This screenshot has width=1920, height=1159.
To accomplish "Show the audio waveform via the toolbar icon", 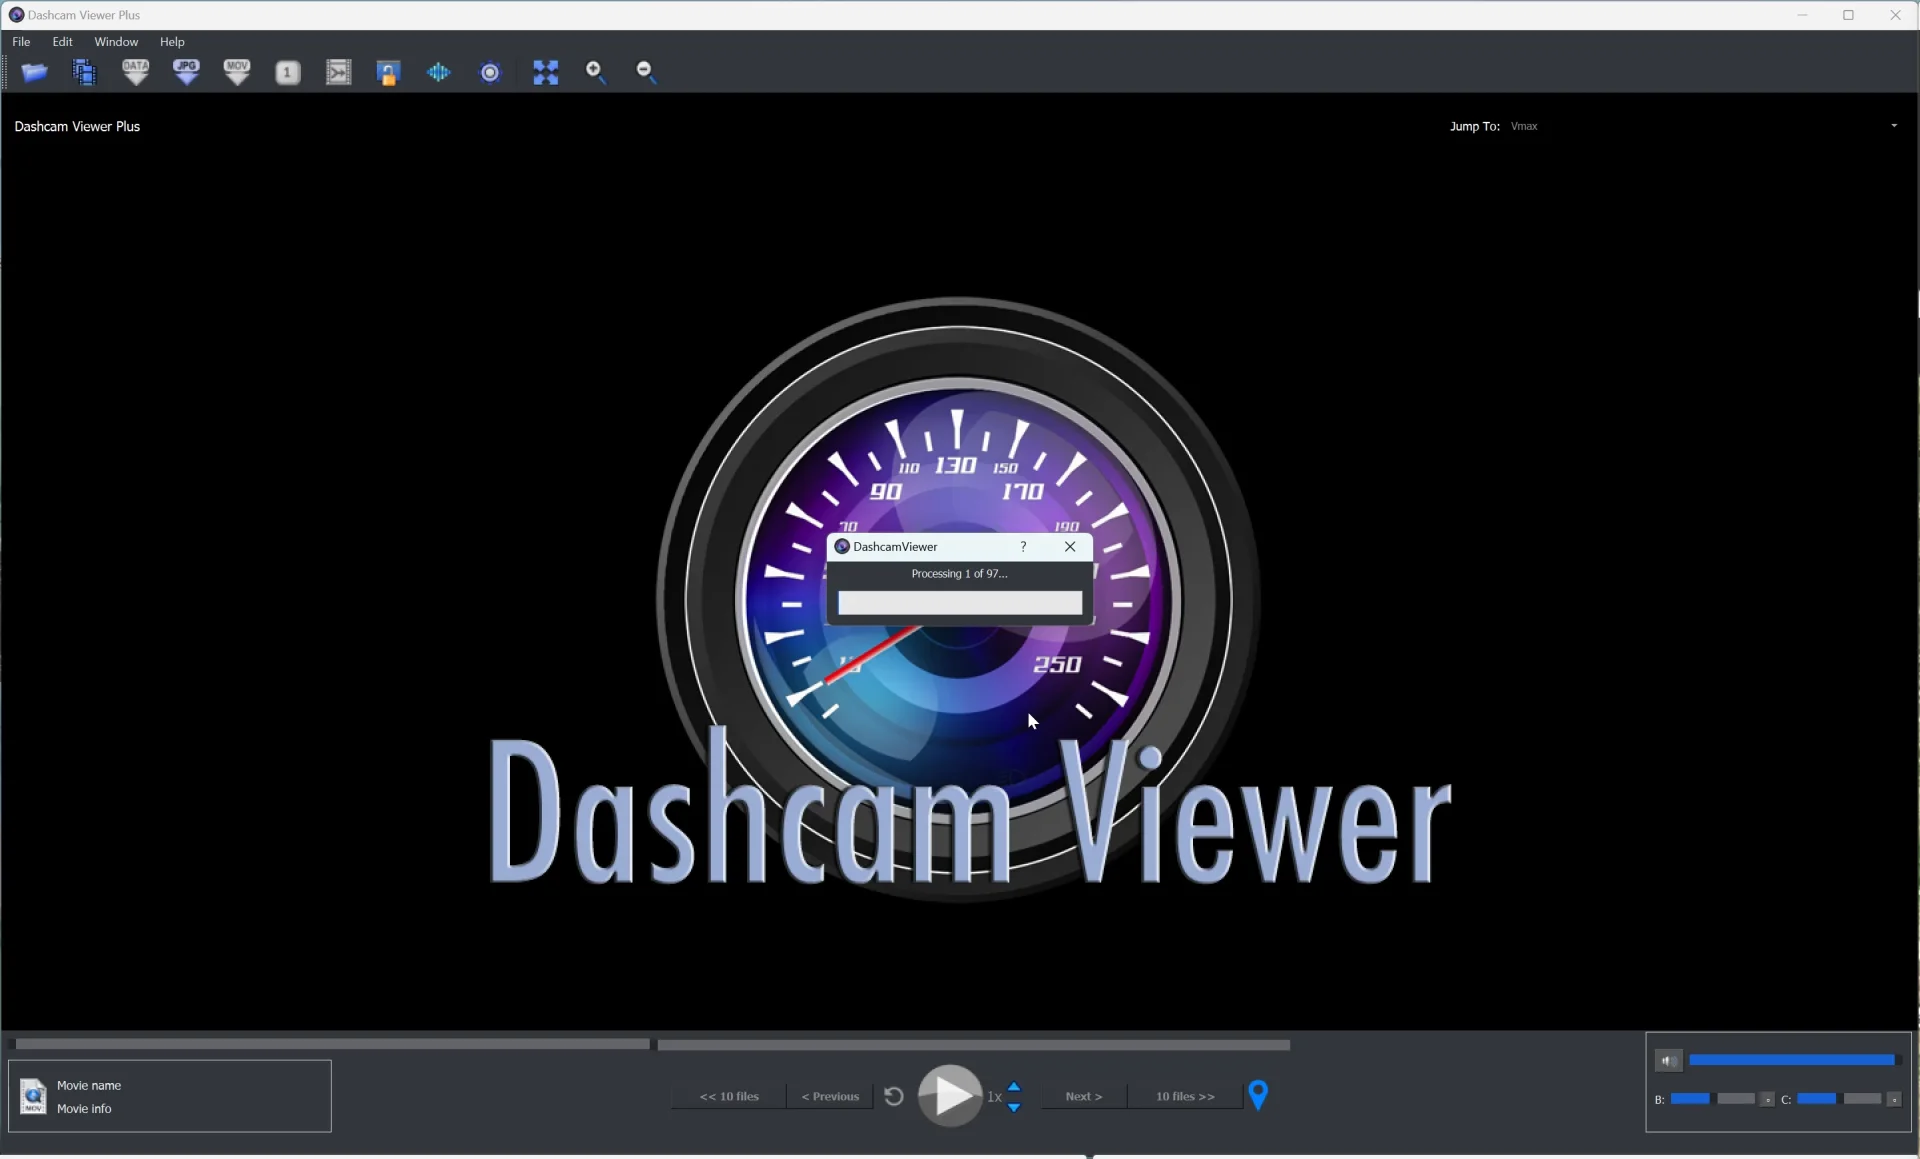I will [x=439, y=72].
